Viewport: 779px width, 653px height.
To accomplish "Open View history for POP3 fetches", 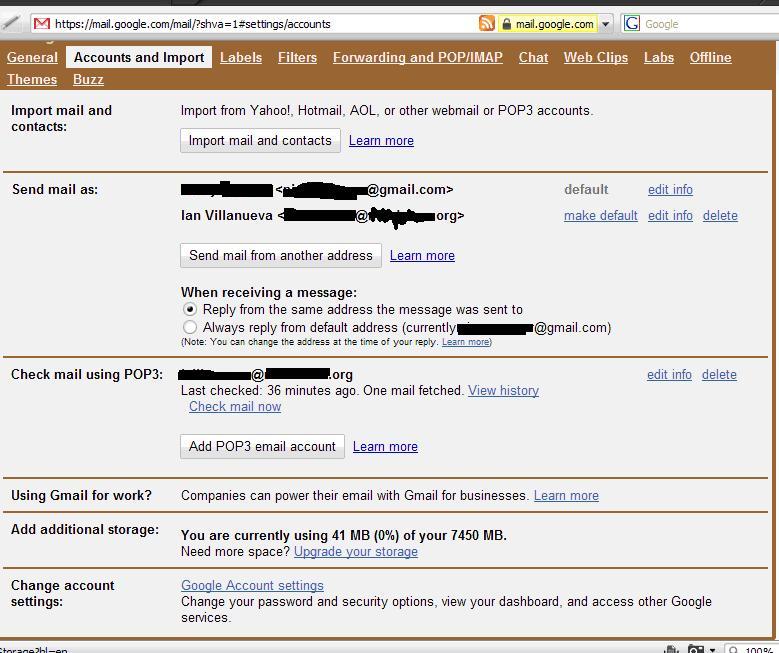I will [x=503, y=391].
